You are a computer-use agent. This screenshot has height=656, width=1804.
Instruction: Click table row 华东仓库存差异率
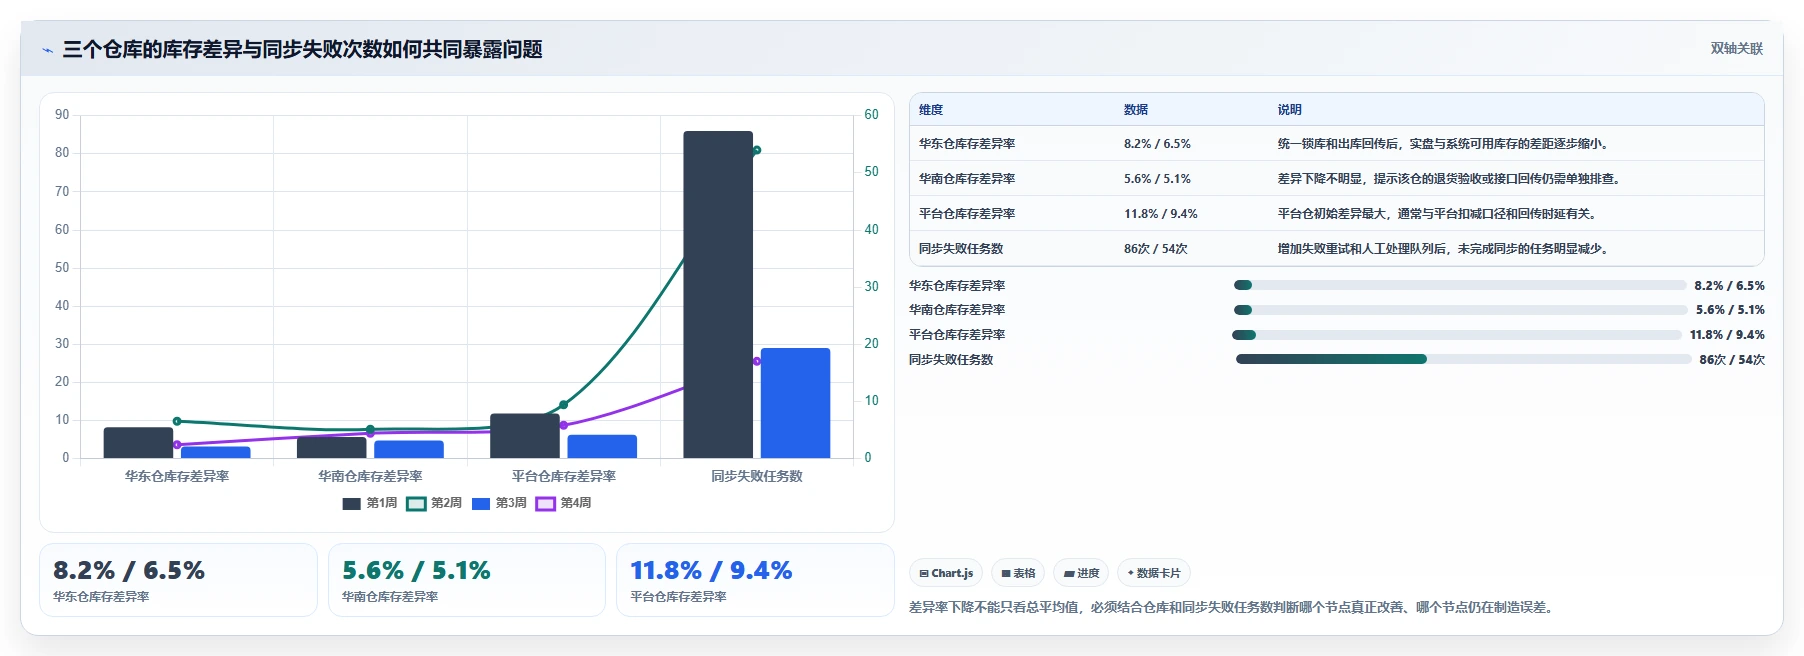coord(1336,144)
